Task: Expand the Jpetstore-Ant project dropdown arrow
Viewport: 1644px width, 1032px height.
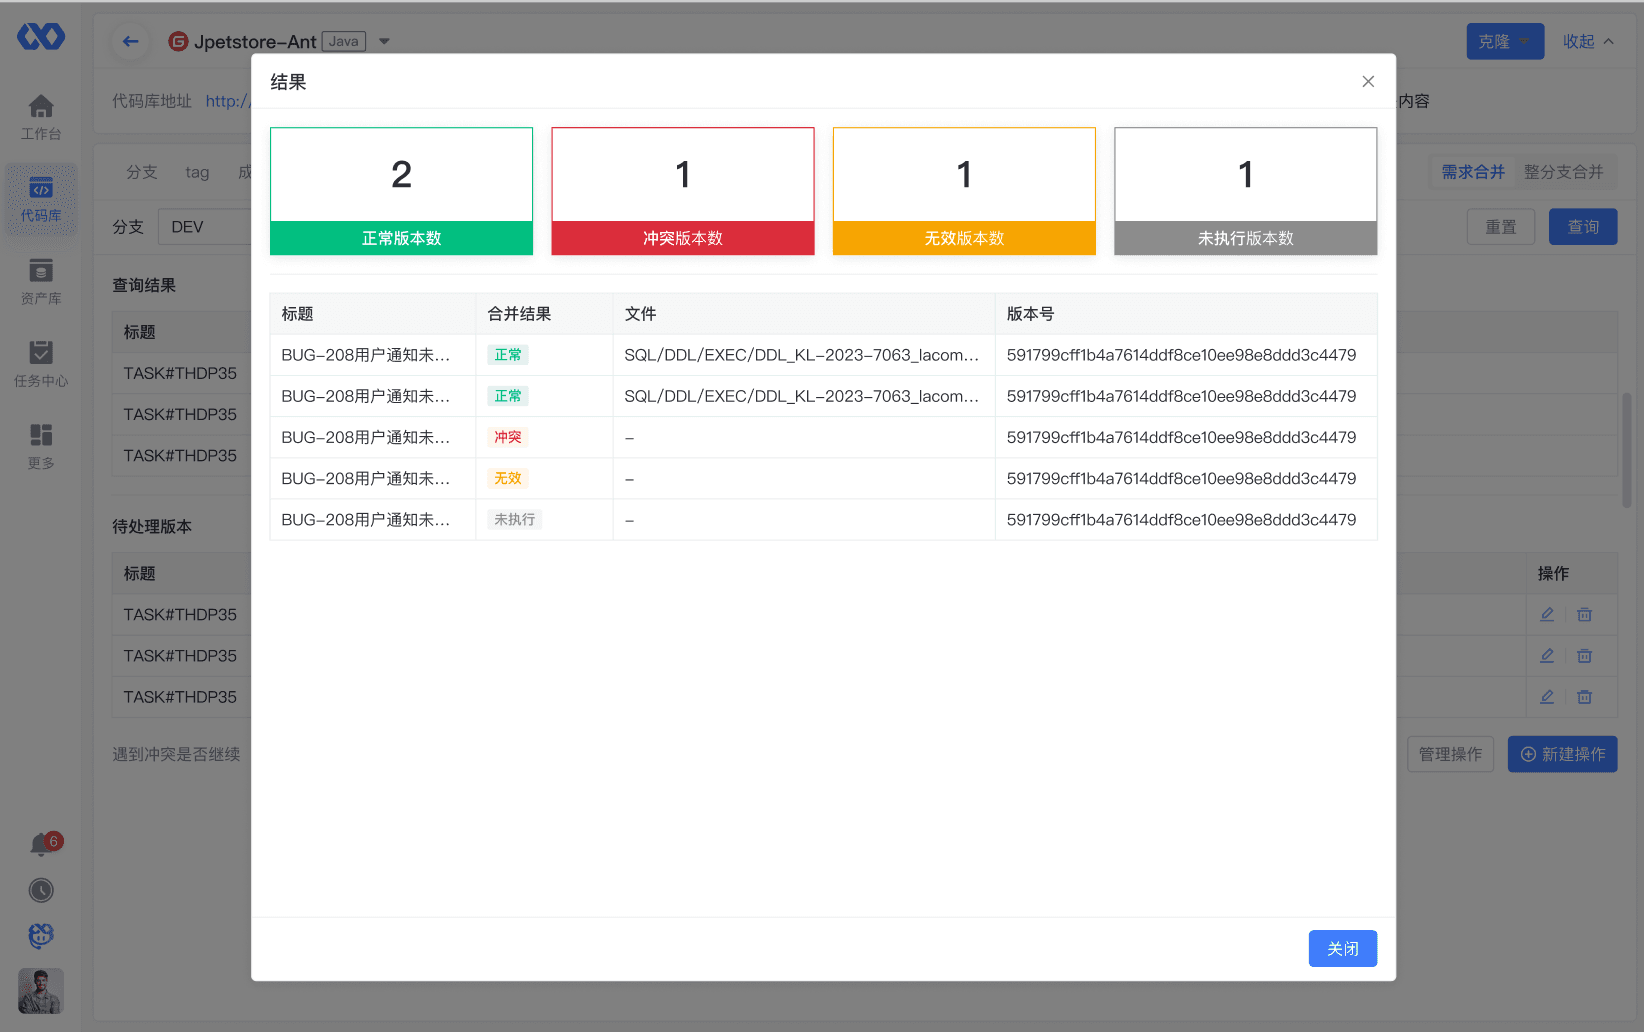Action: pyautogui.click(x=384, y=42)
